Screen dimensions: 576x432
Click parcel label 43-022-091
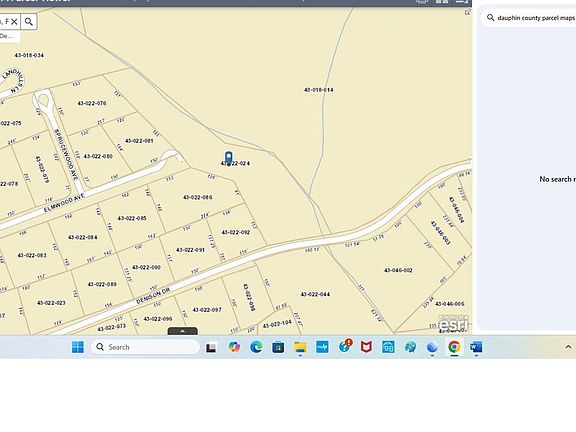tap(190, 250)
